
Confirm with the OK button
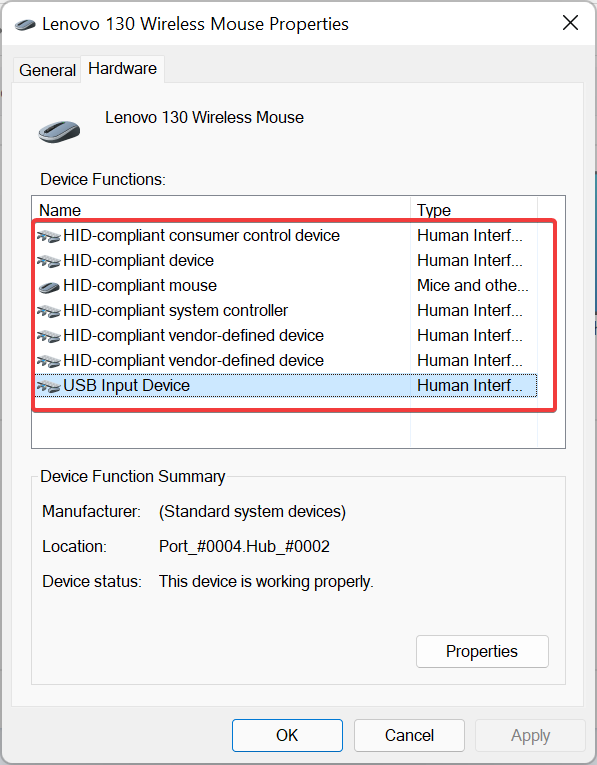coord(287,735)
